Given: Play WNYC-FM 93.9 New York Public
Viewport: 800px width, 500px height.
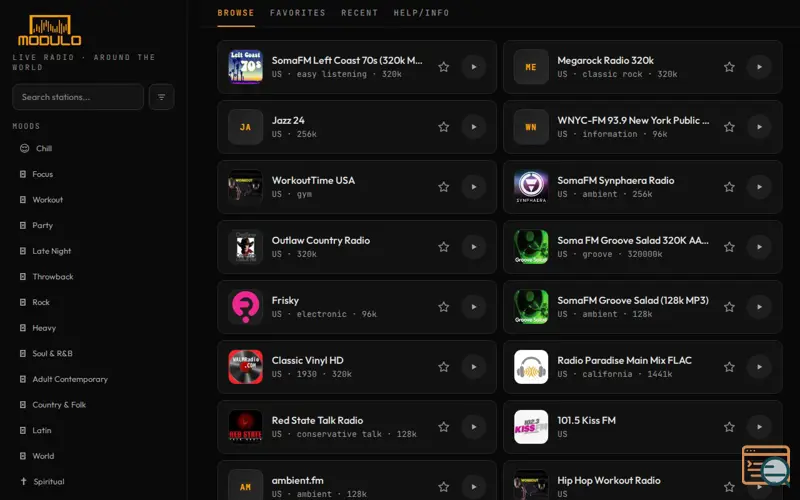Looking at the screenshot, I should 760,127.
